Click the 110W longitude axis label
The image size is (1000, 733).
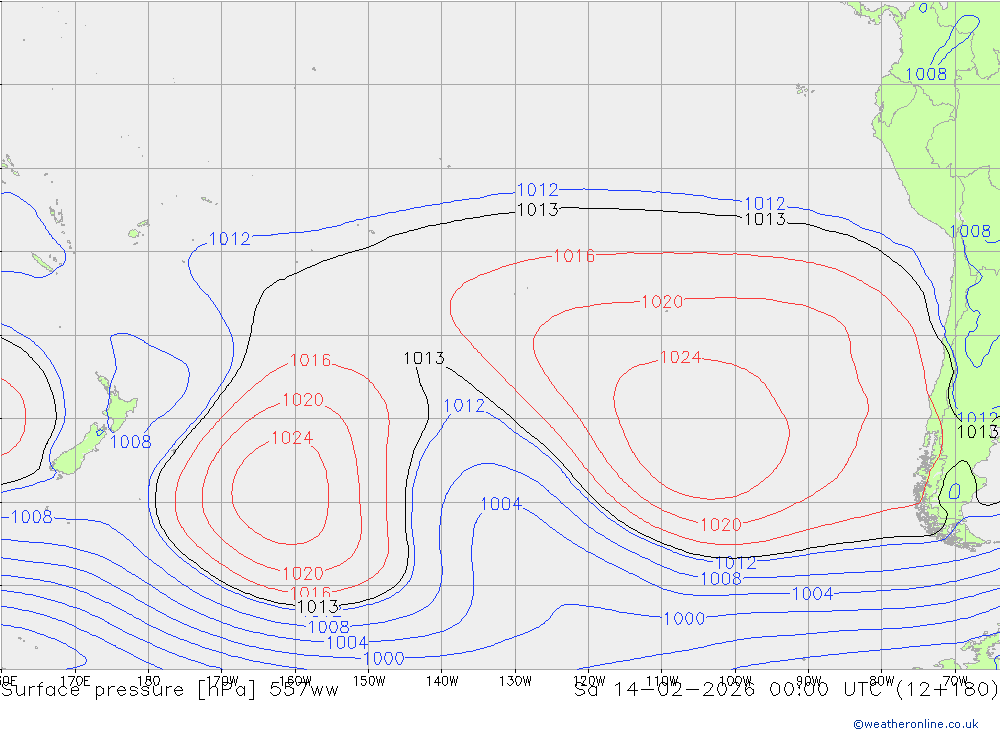click(x=661, y=680)
